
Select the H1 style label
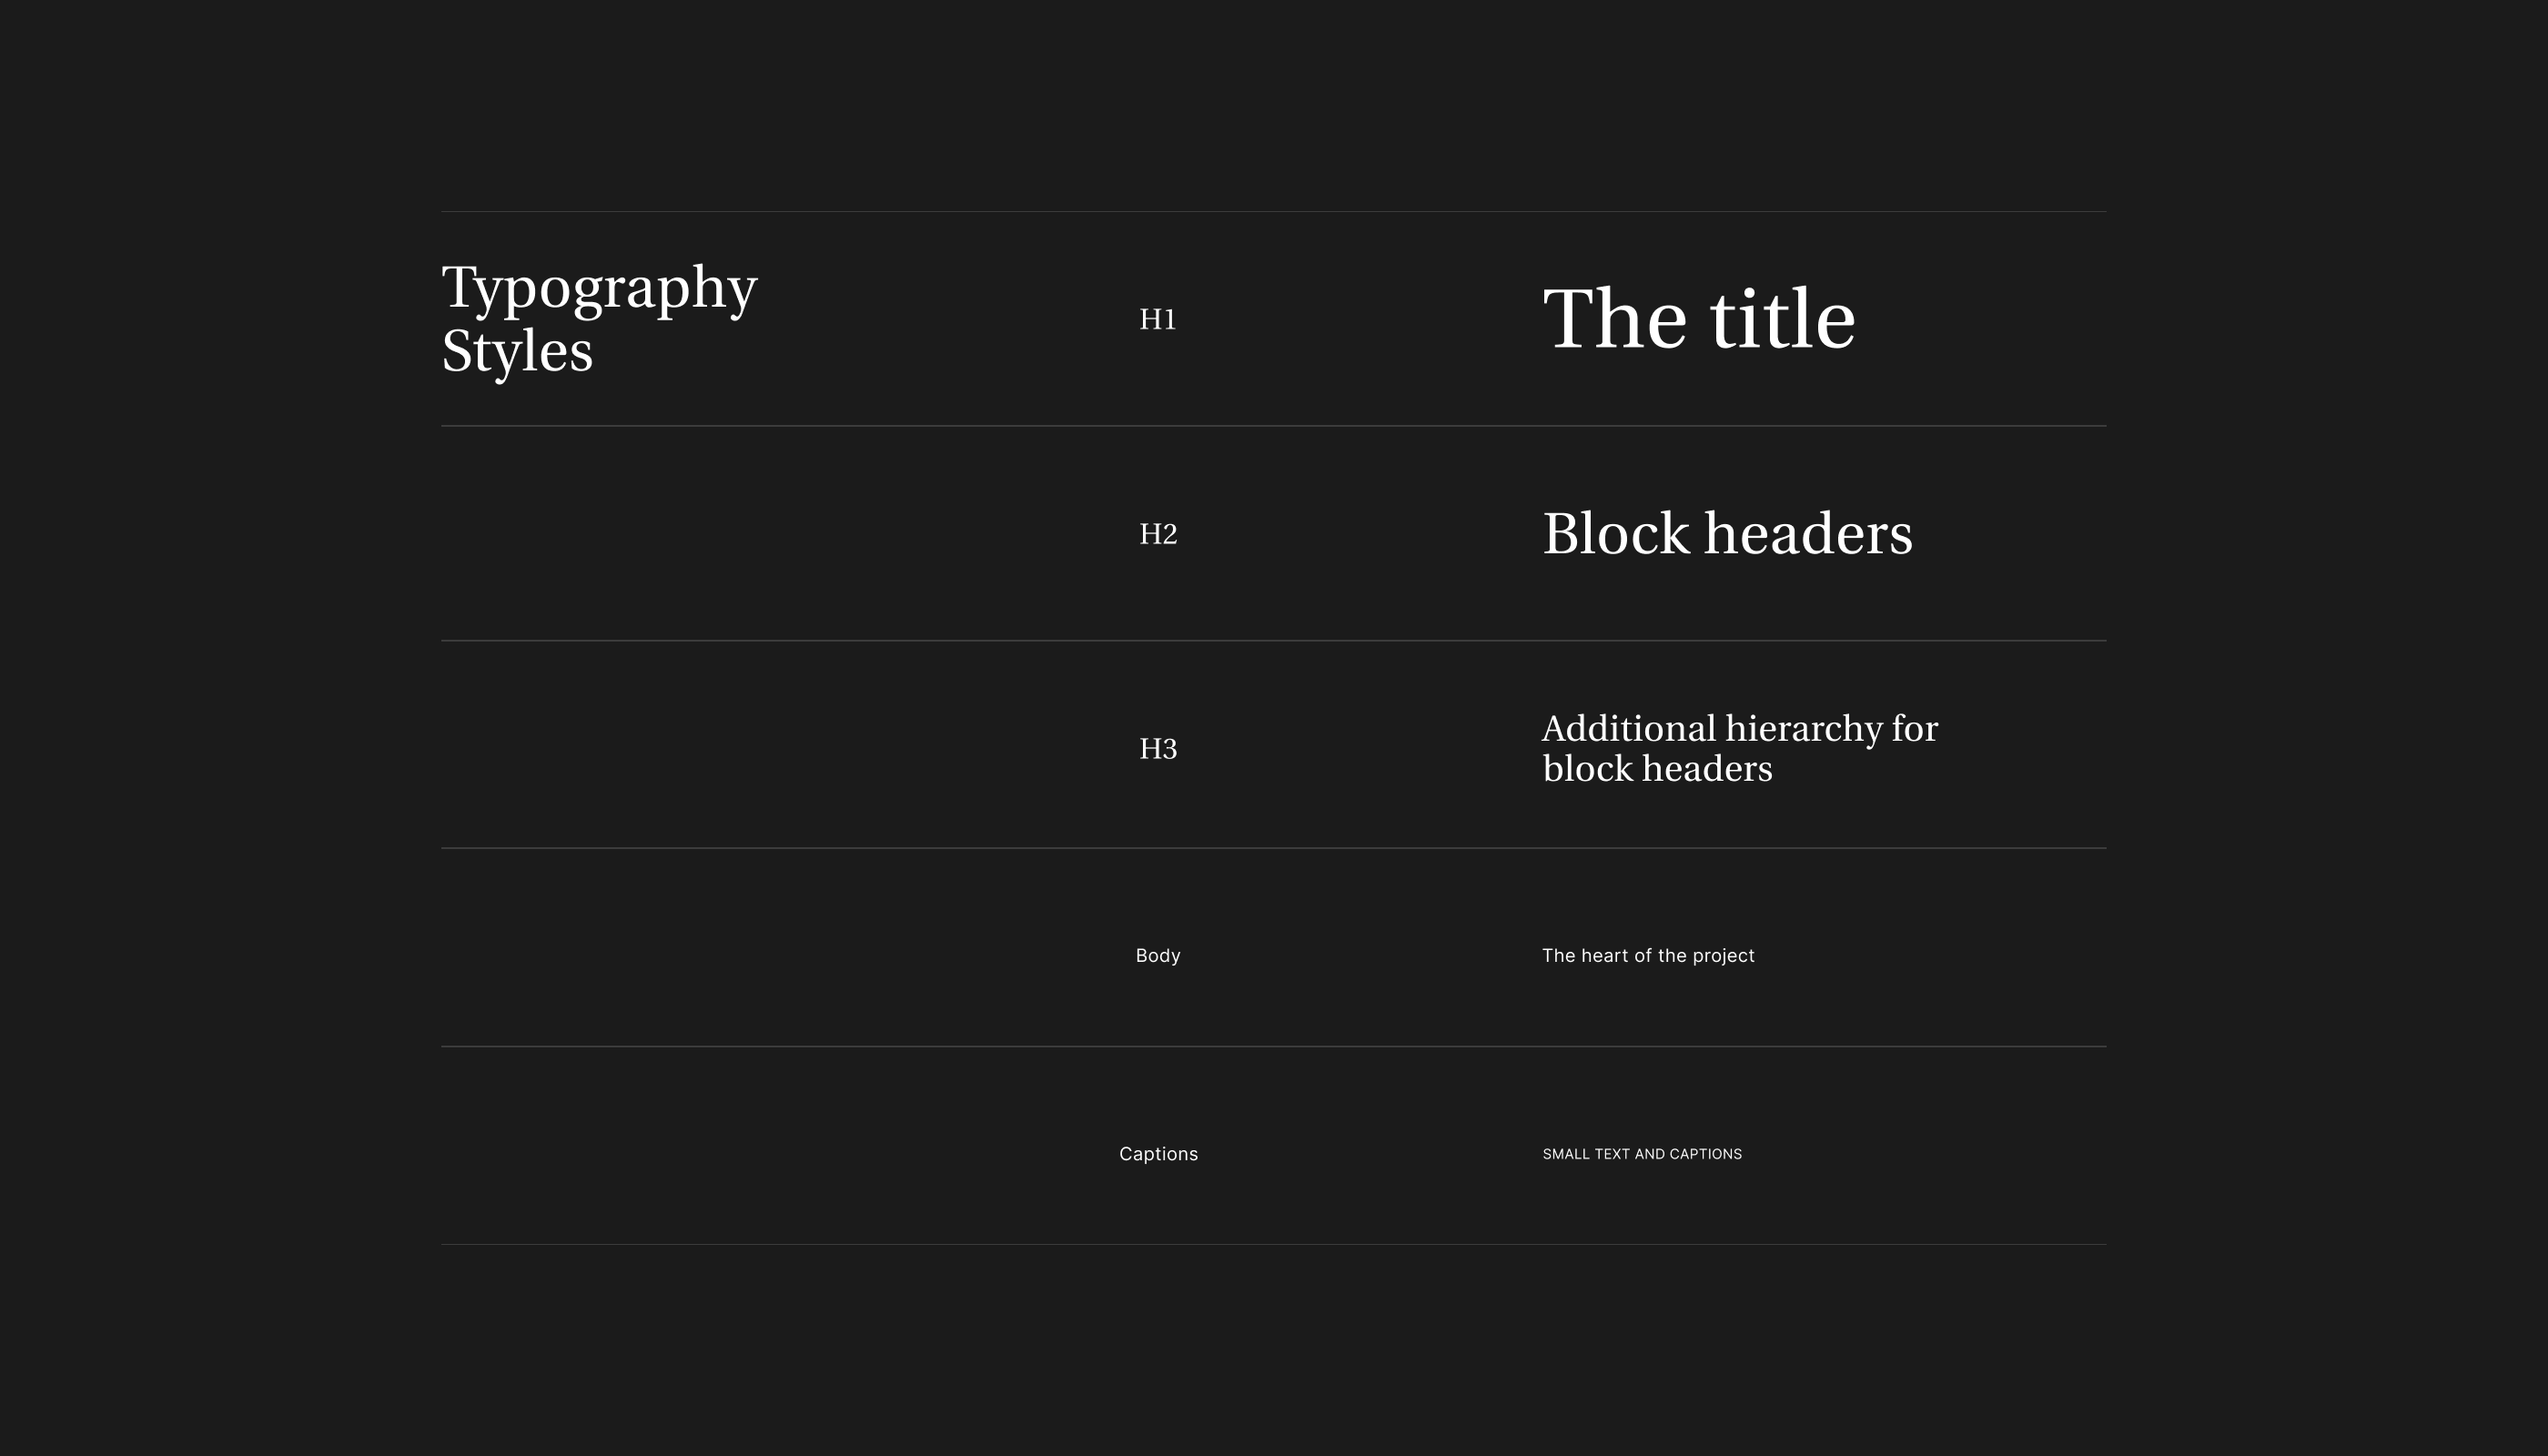point(1157,319)
